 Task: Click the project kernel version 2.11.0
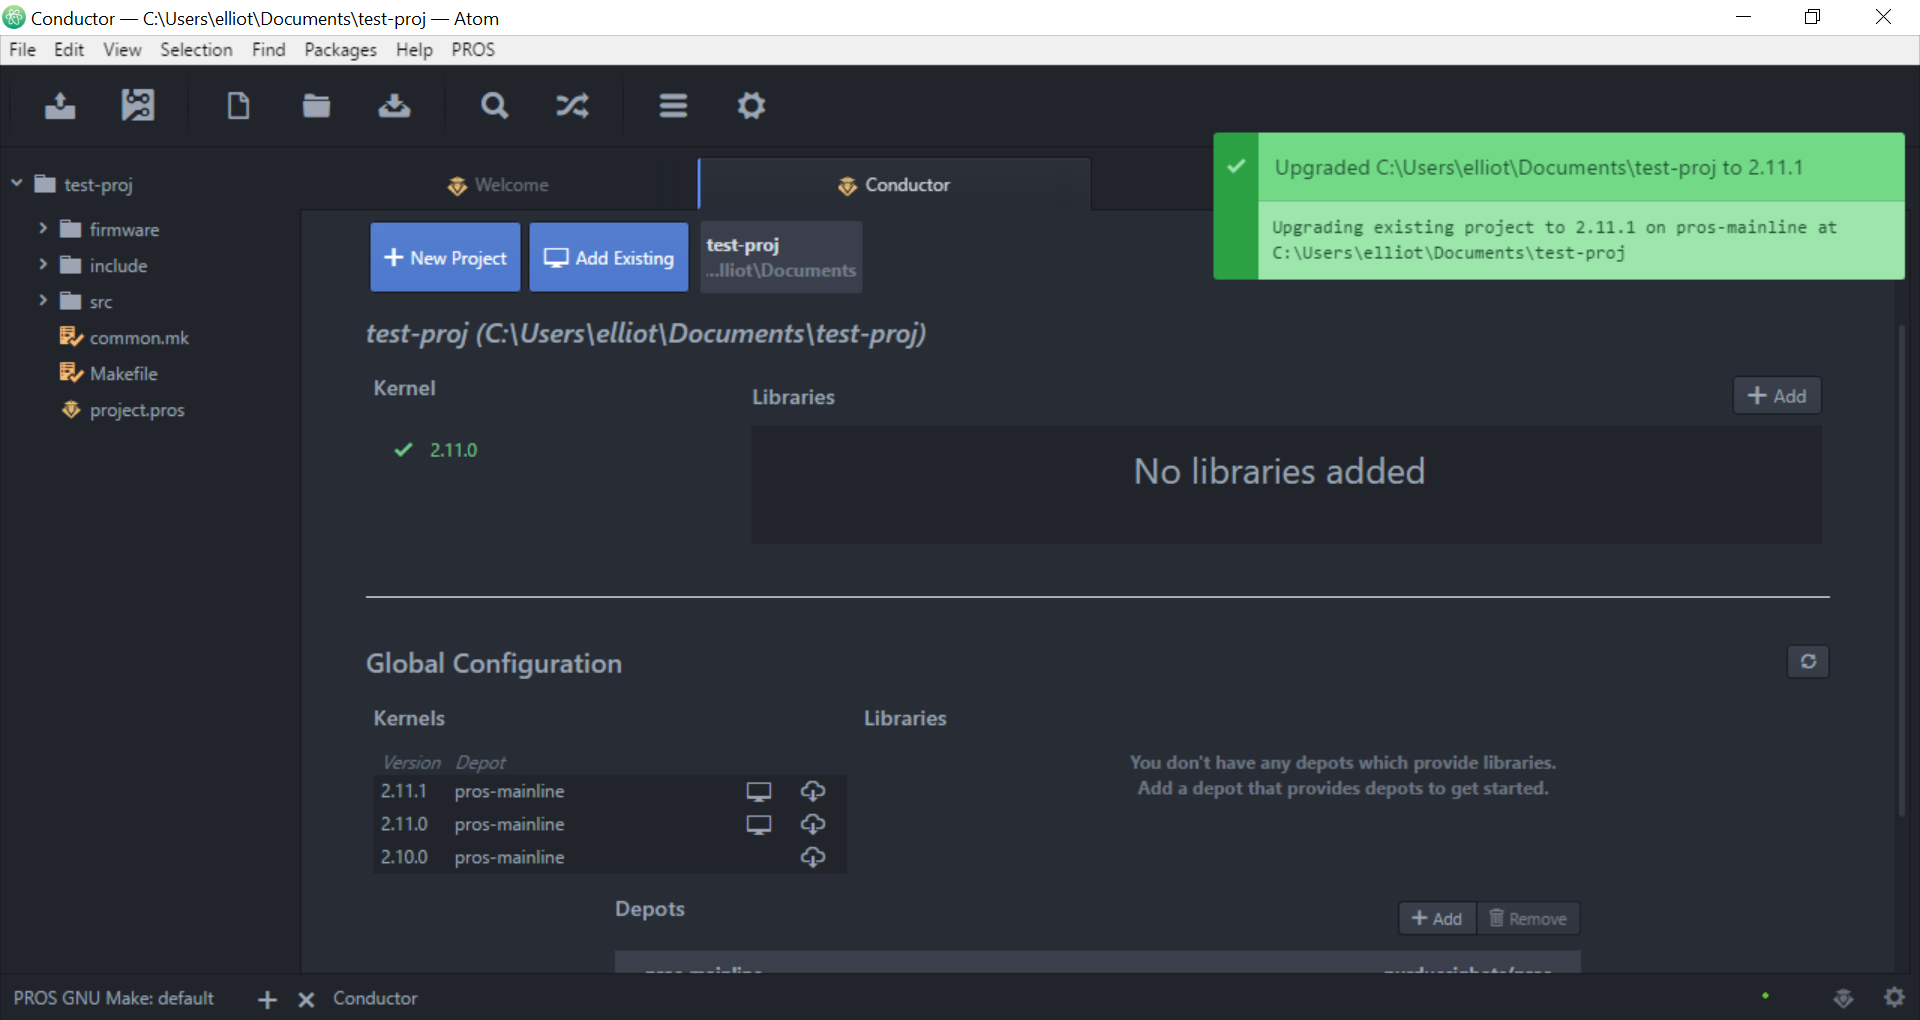[453, 450]
